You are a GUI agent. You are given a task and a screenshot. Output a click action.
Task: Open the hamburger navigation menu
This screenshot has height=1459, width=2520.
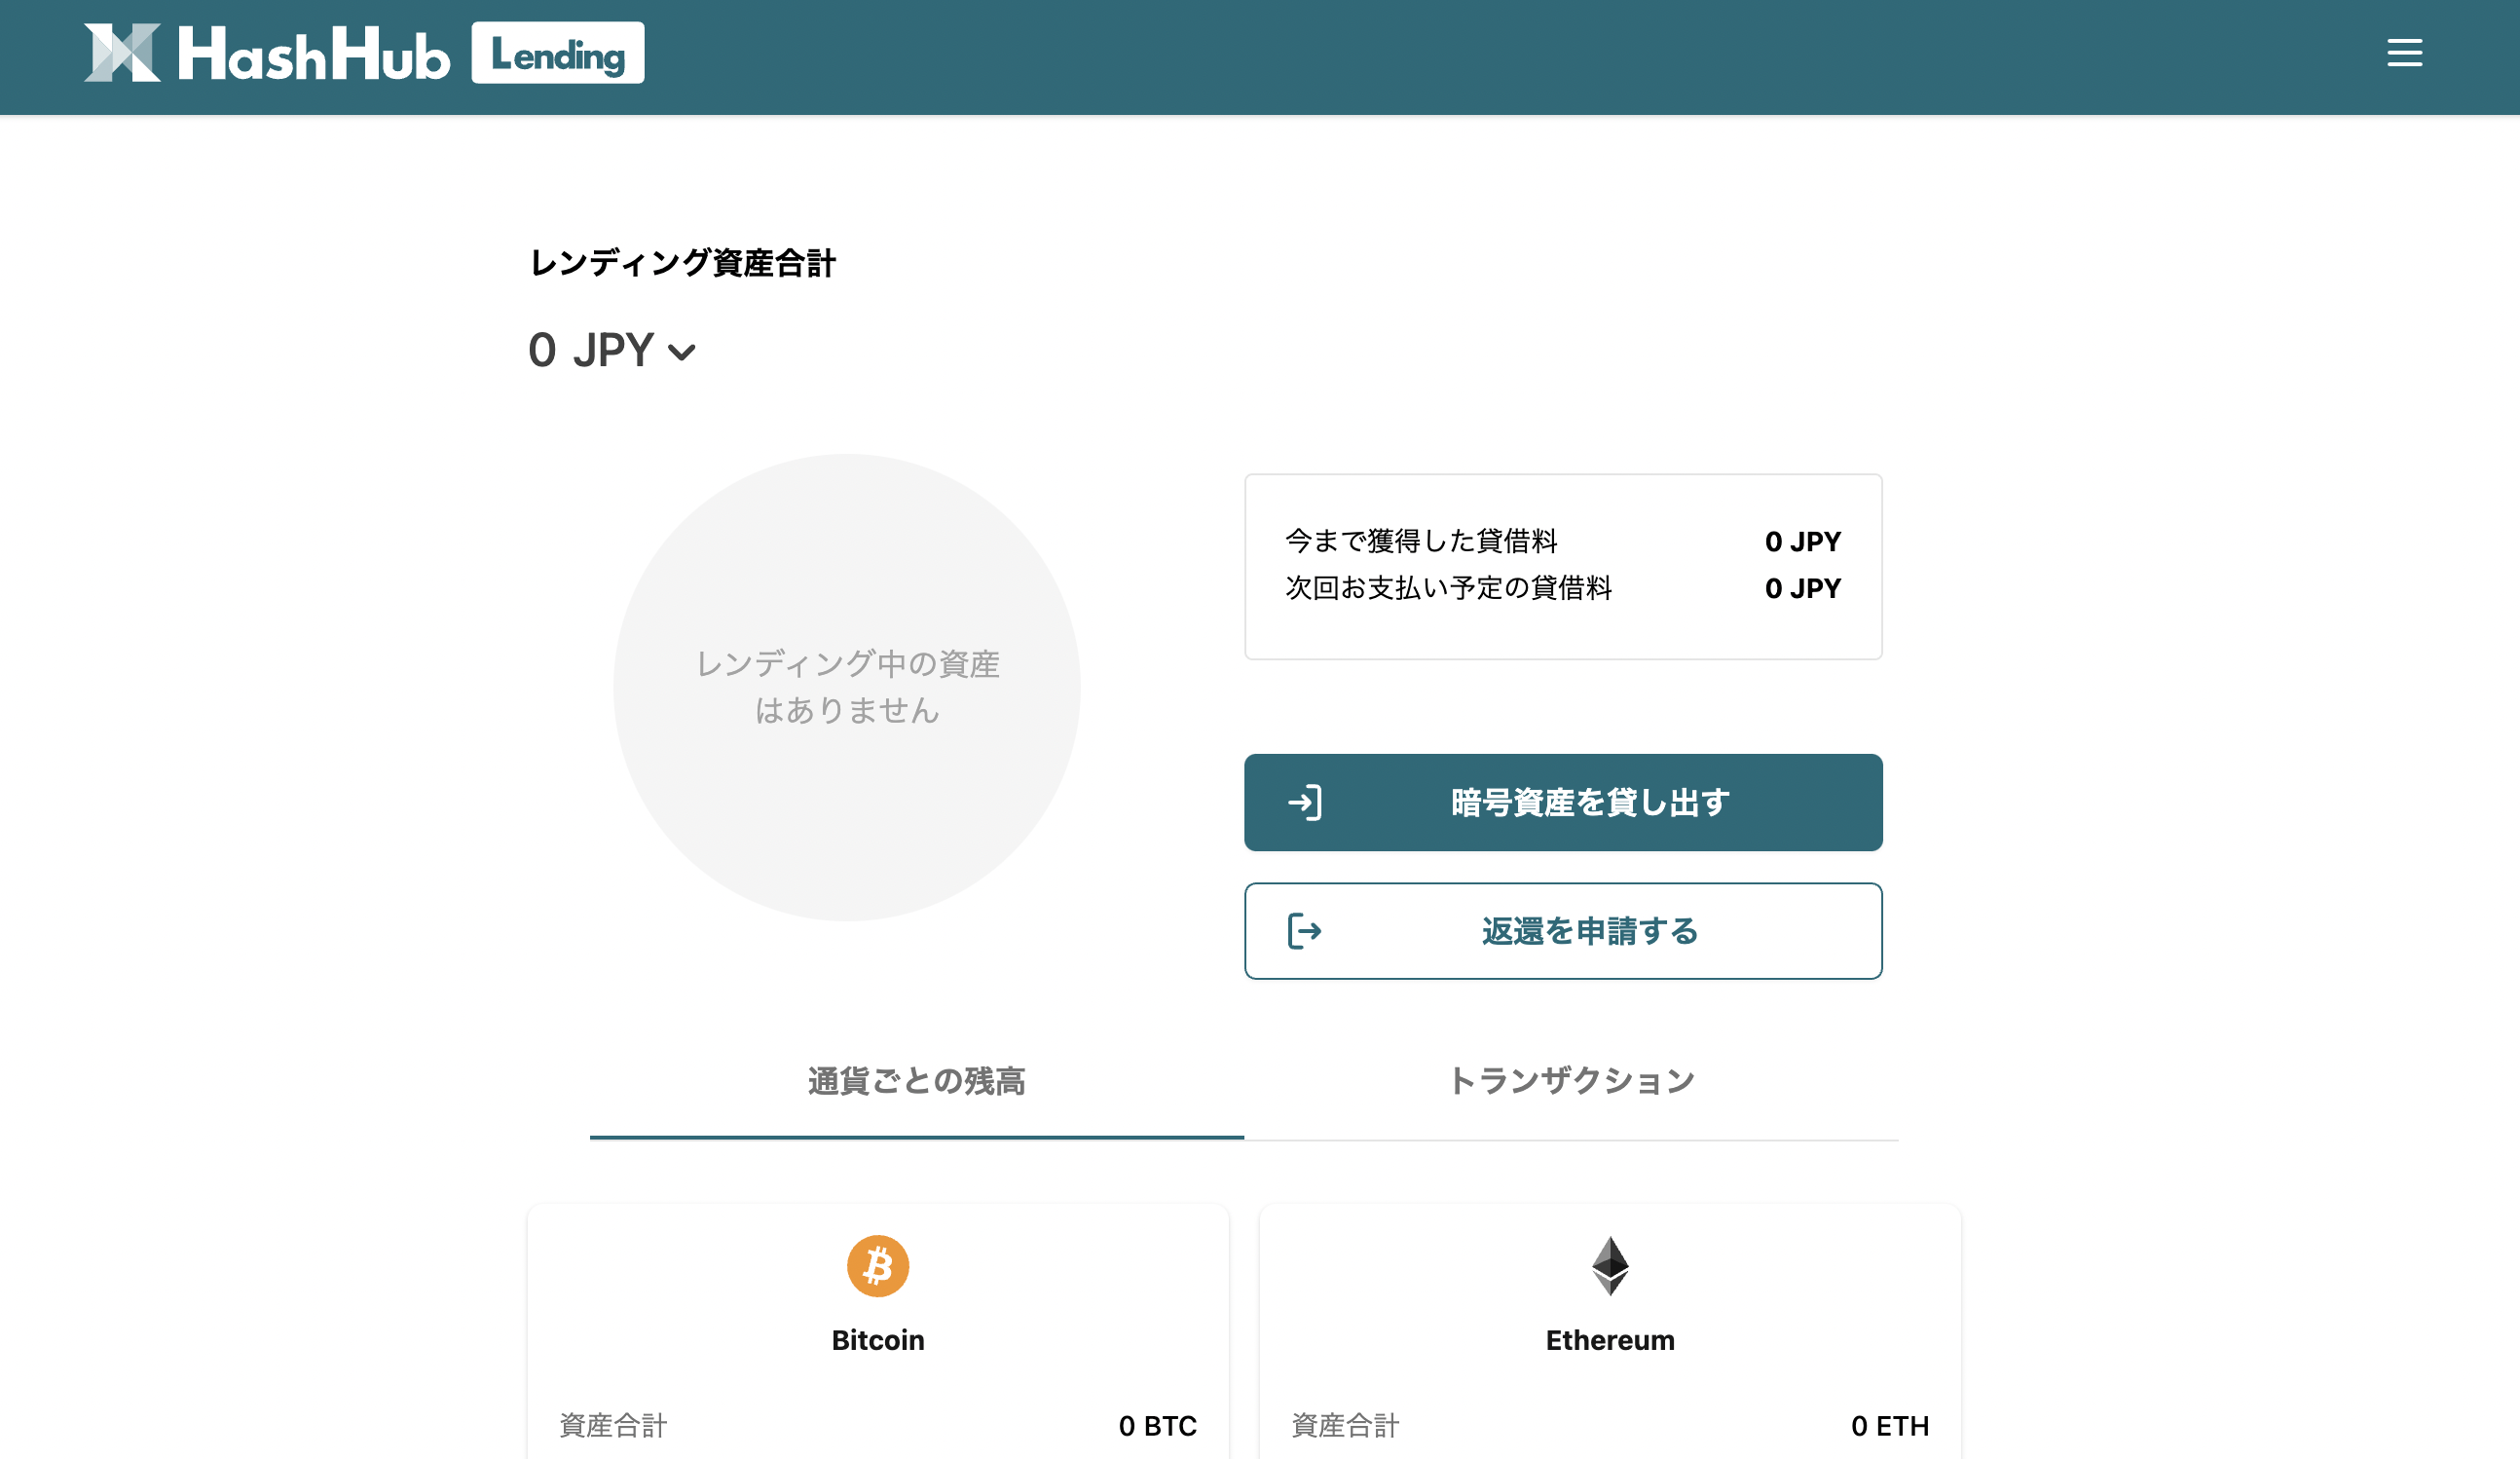click(x=2404, y=54)
